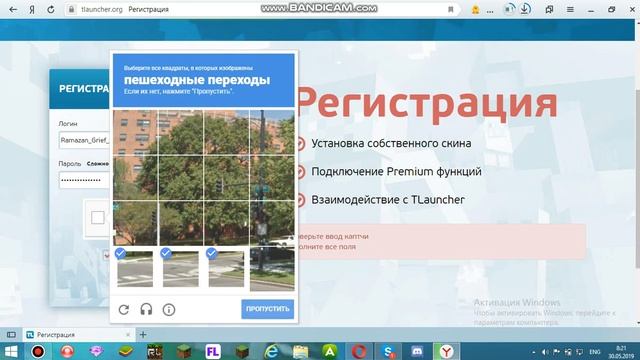Deselect the checked crosswalk tile under the building
This screenshot has height=360, width=640.
pyautogui.click(x=135, y=269)
